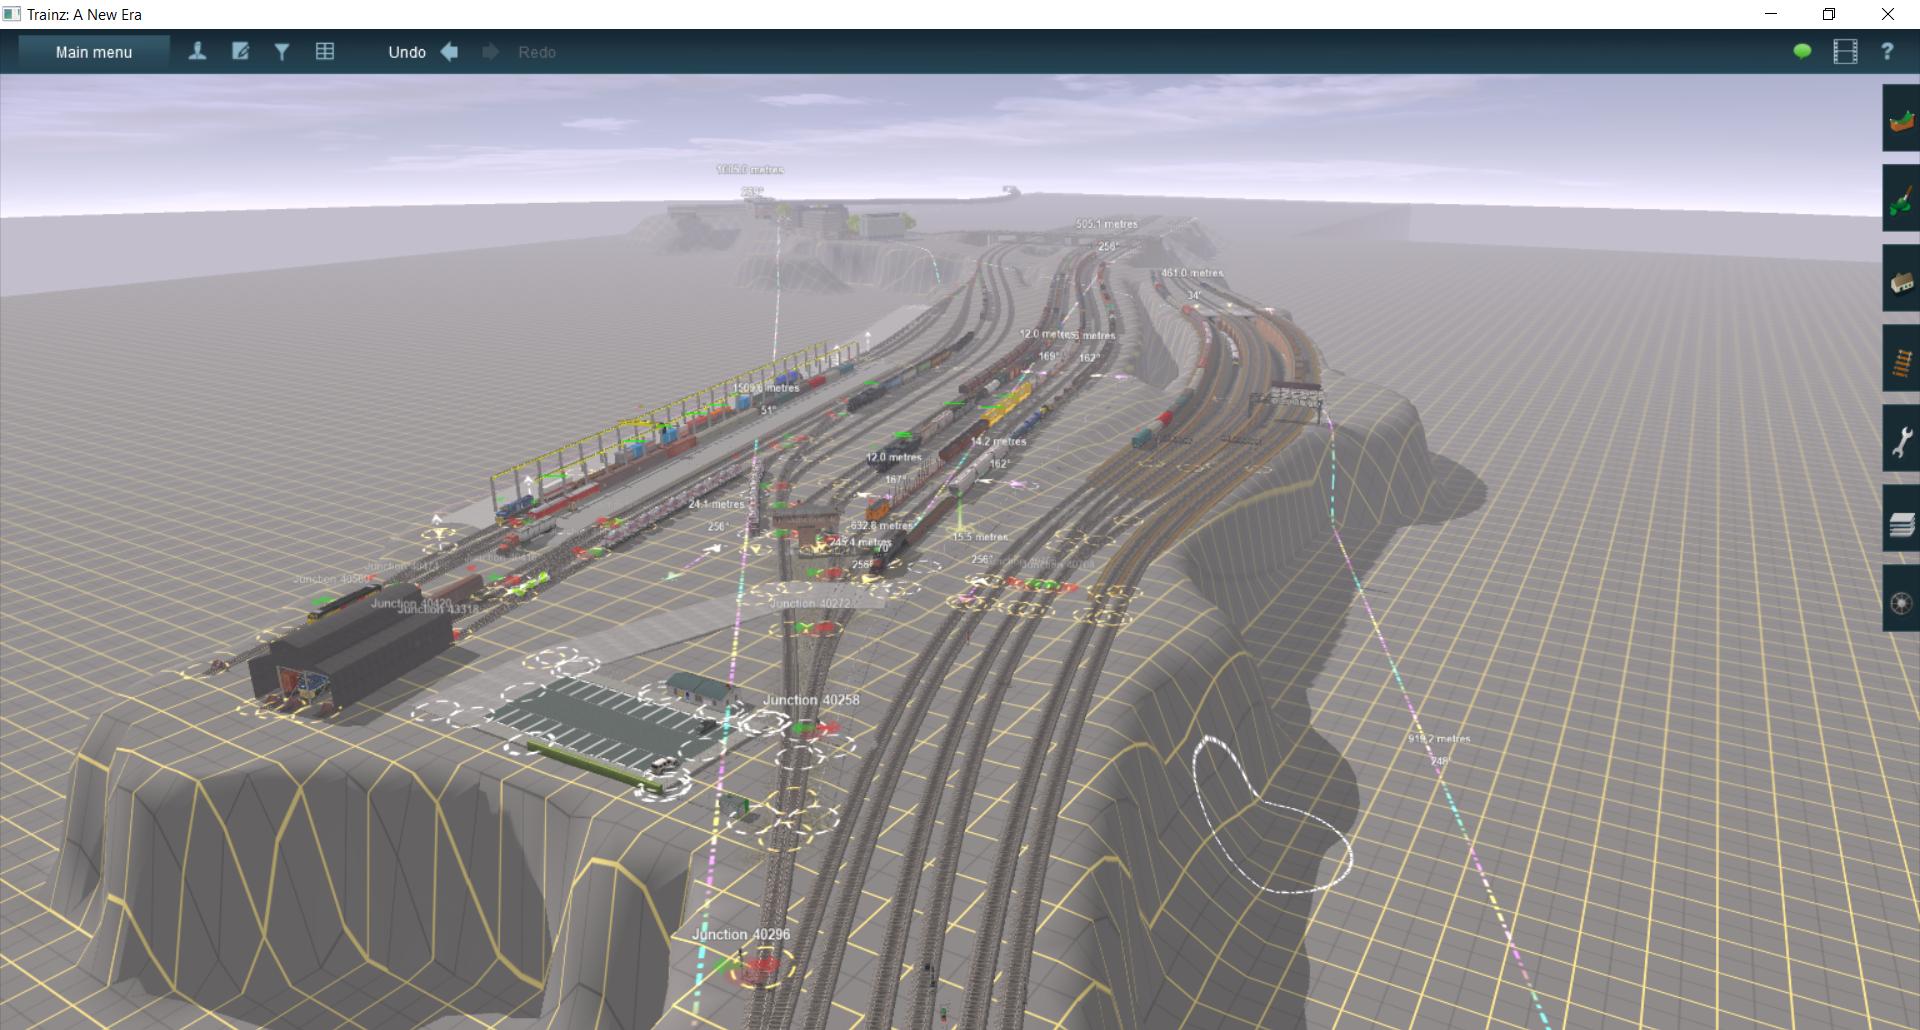1920x1030 pixels.
Task: Open the Objects building tab
Action: point(1901,278)
